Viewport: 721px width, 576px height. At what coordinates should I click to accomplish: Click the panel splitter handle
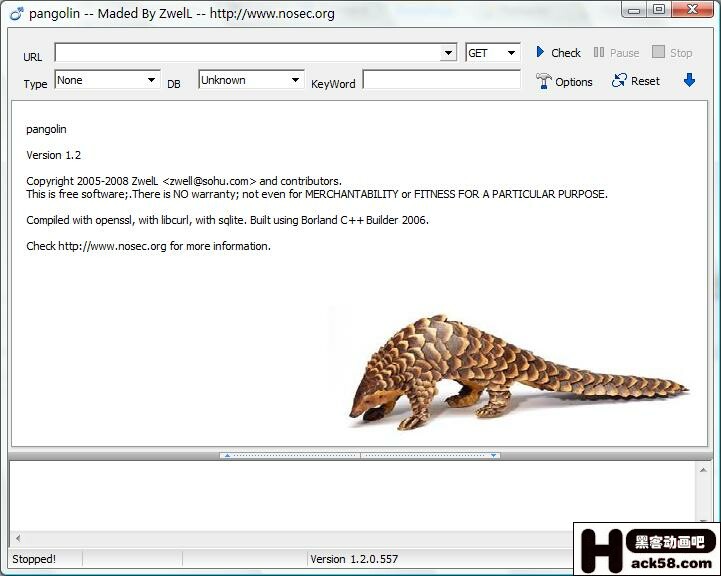(x=360, y=455)
